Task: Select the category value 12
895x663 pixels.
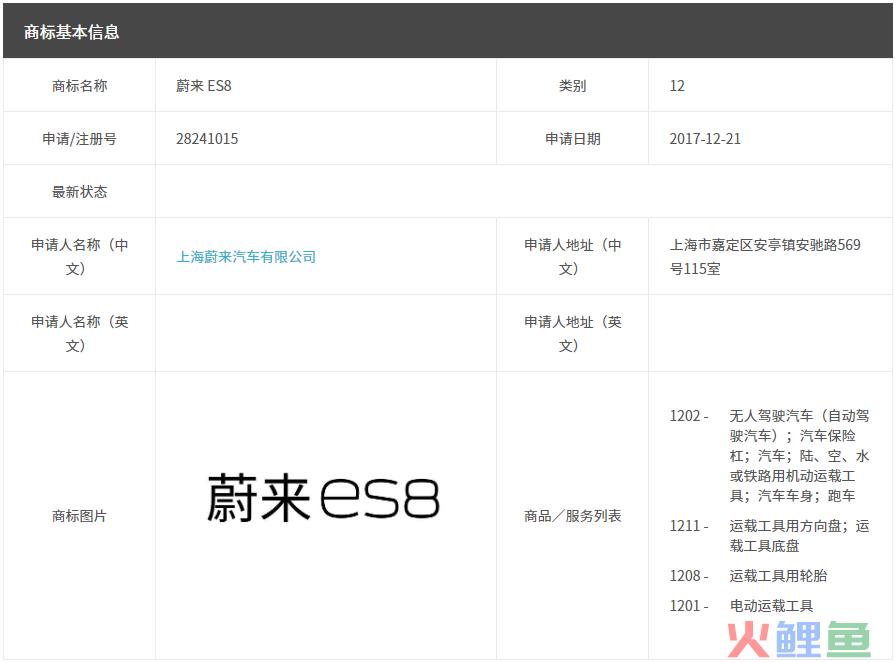Action: point(677,86)
